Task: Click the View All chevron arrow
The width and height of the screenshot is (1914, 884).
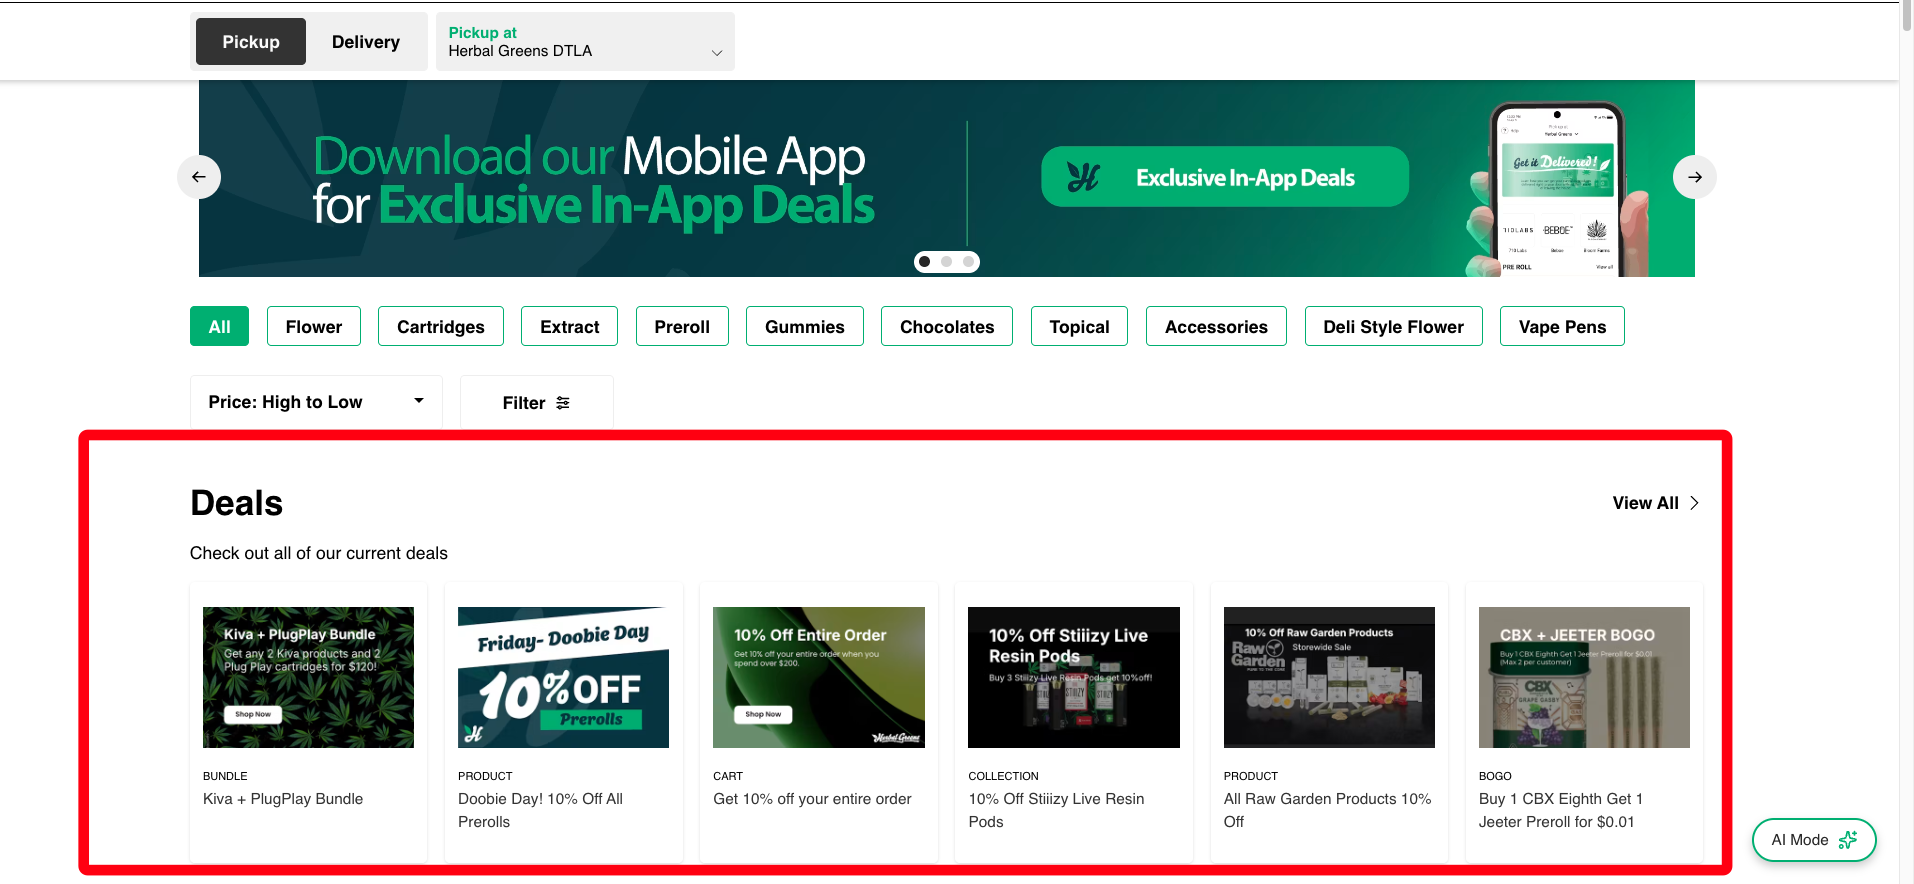Action: click(1694, 503)
